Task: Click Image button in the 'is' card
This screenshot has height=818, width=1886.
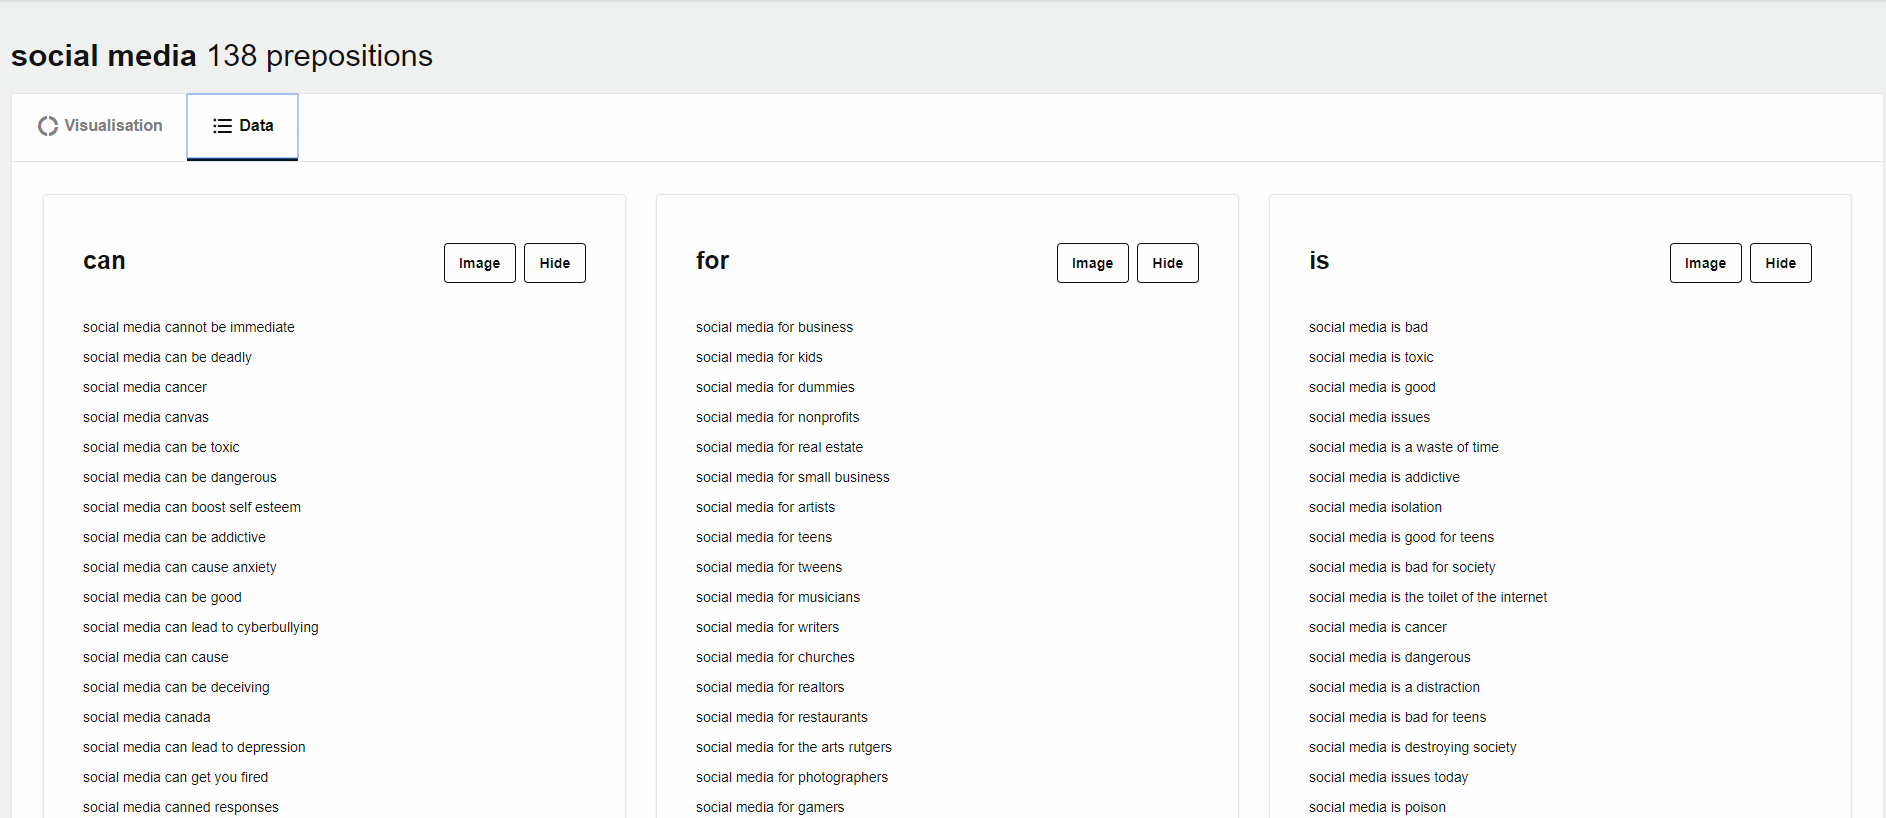Action: pyautogui.click(x=1705, y=263)
